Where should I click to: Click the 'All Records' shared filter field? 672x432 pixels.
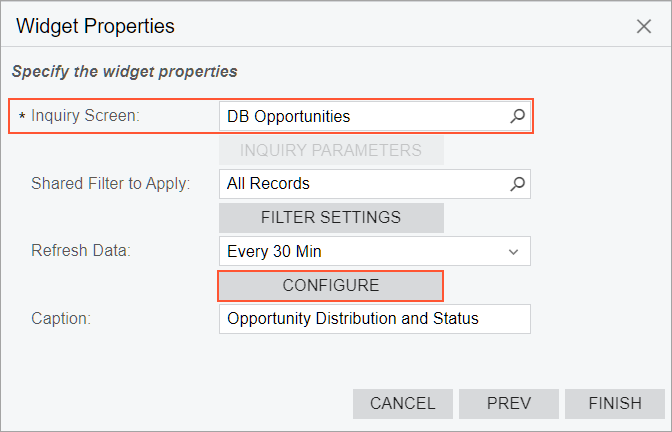(362, 184)
